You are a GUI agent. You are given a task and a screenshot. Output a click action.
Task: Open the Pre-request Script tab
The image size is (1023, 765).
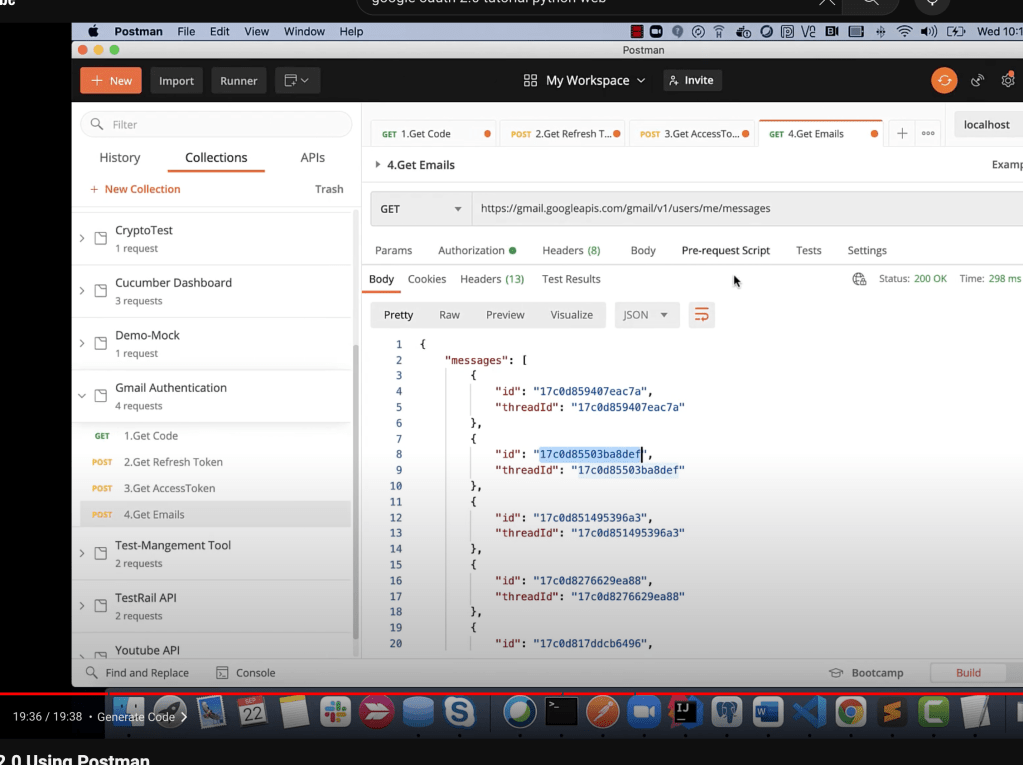pos(725,250)
